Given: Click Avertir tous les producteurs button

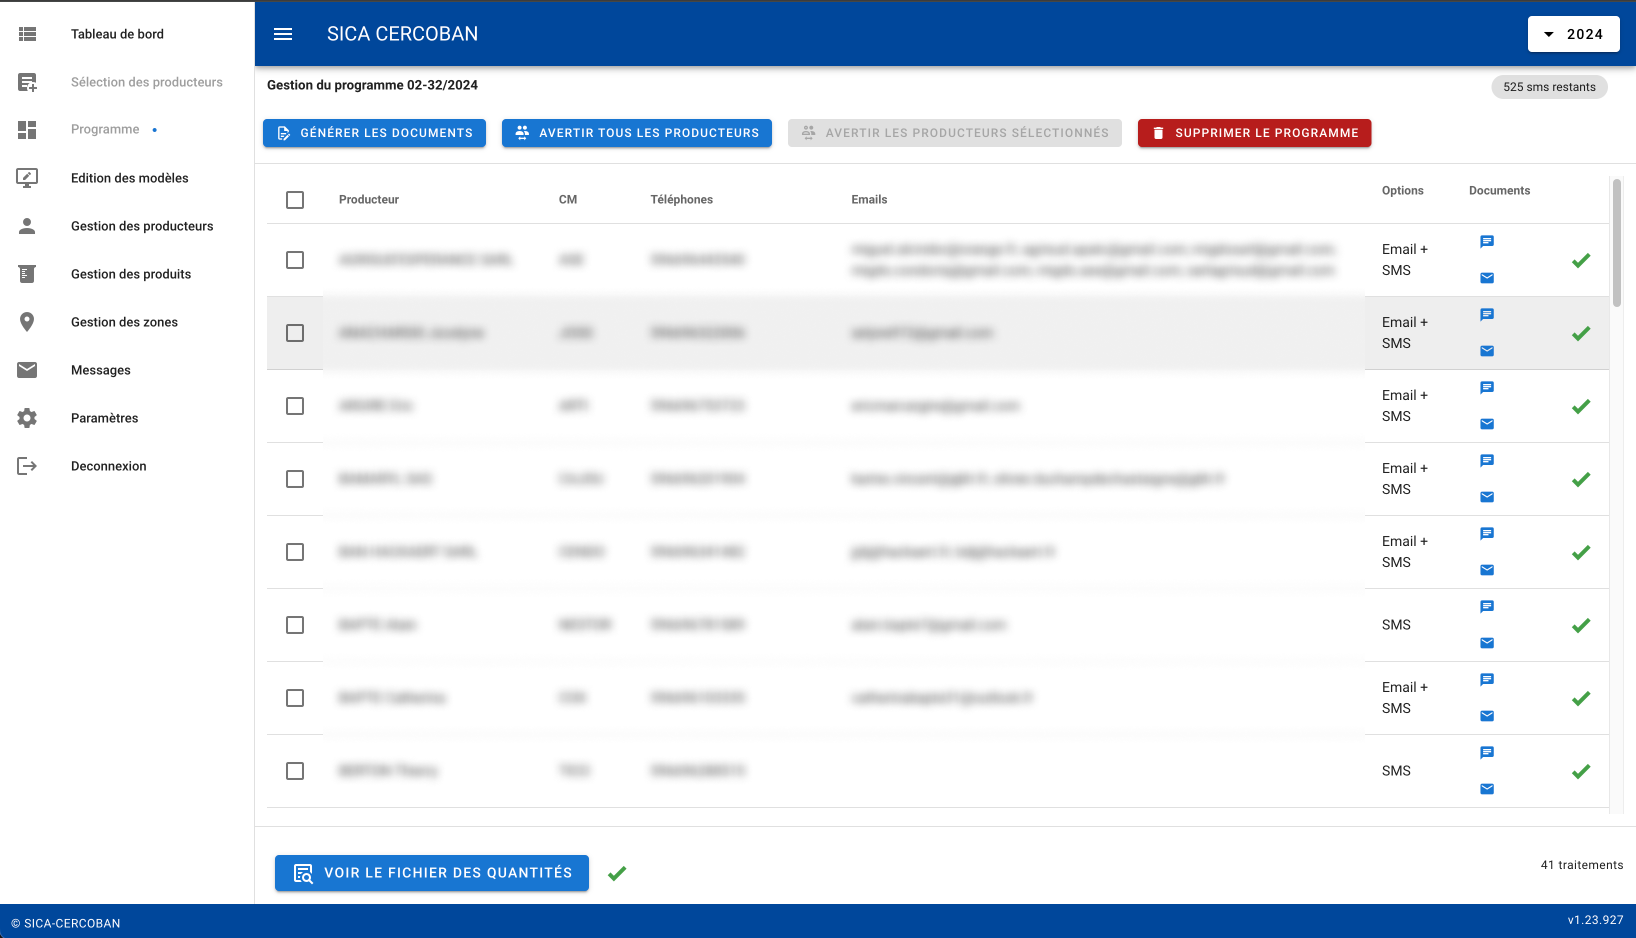Looking at the screenshot, I should pos(637,133).
